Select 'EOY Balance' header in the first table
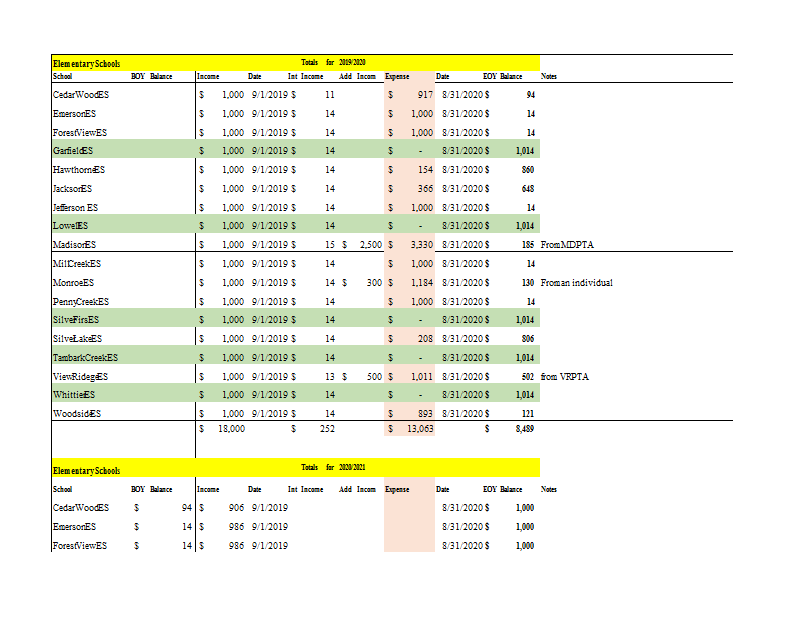The width and height of the screenshot is (800, 618). 503,77
